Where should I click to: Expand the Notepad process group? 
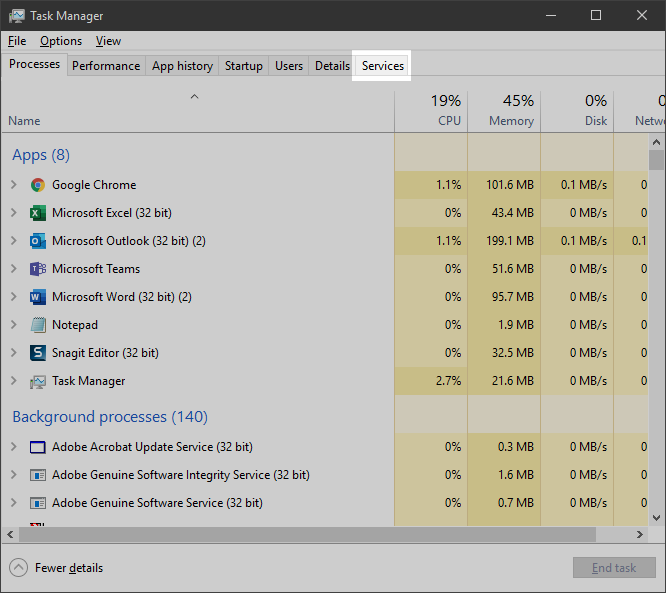[14, 325]
